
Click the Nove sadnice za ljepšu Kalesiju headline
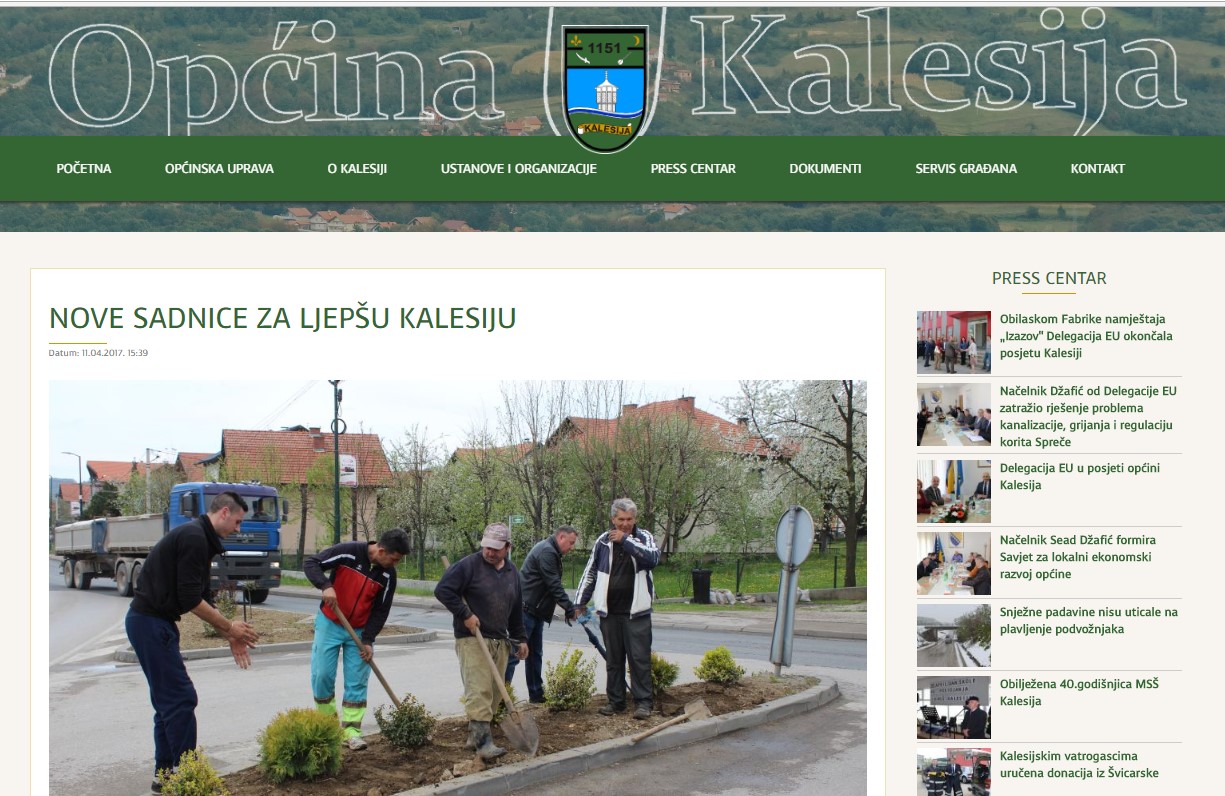[283, 319]
